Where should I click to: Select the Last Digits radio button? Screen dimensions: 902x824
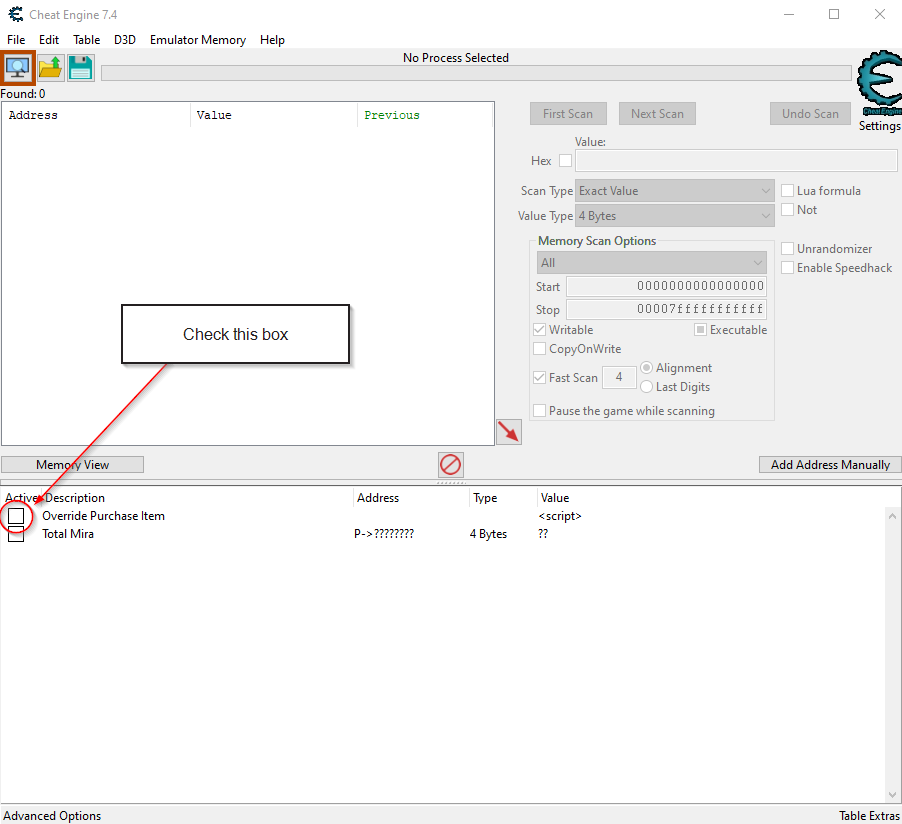[x=647, y=387]
